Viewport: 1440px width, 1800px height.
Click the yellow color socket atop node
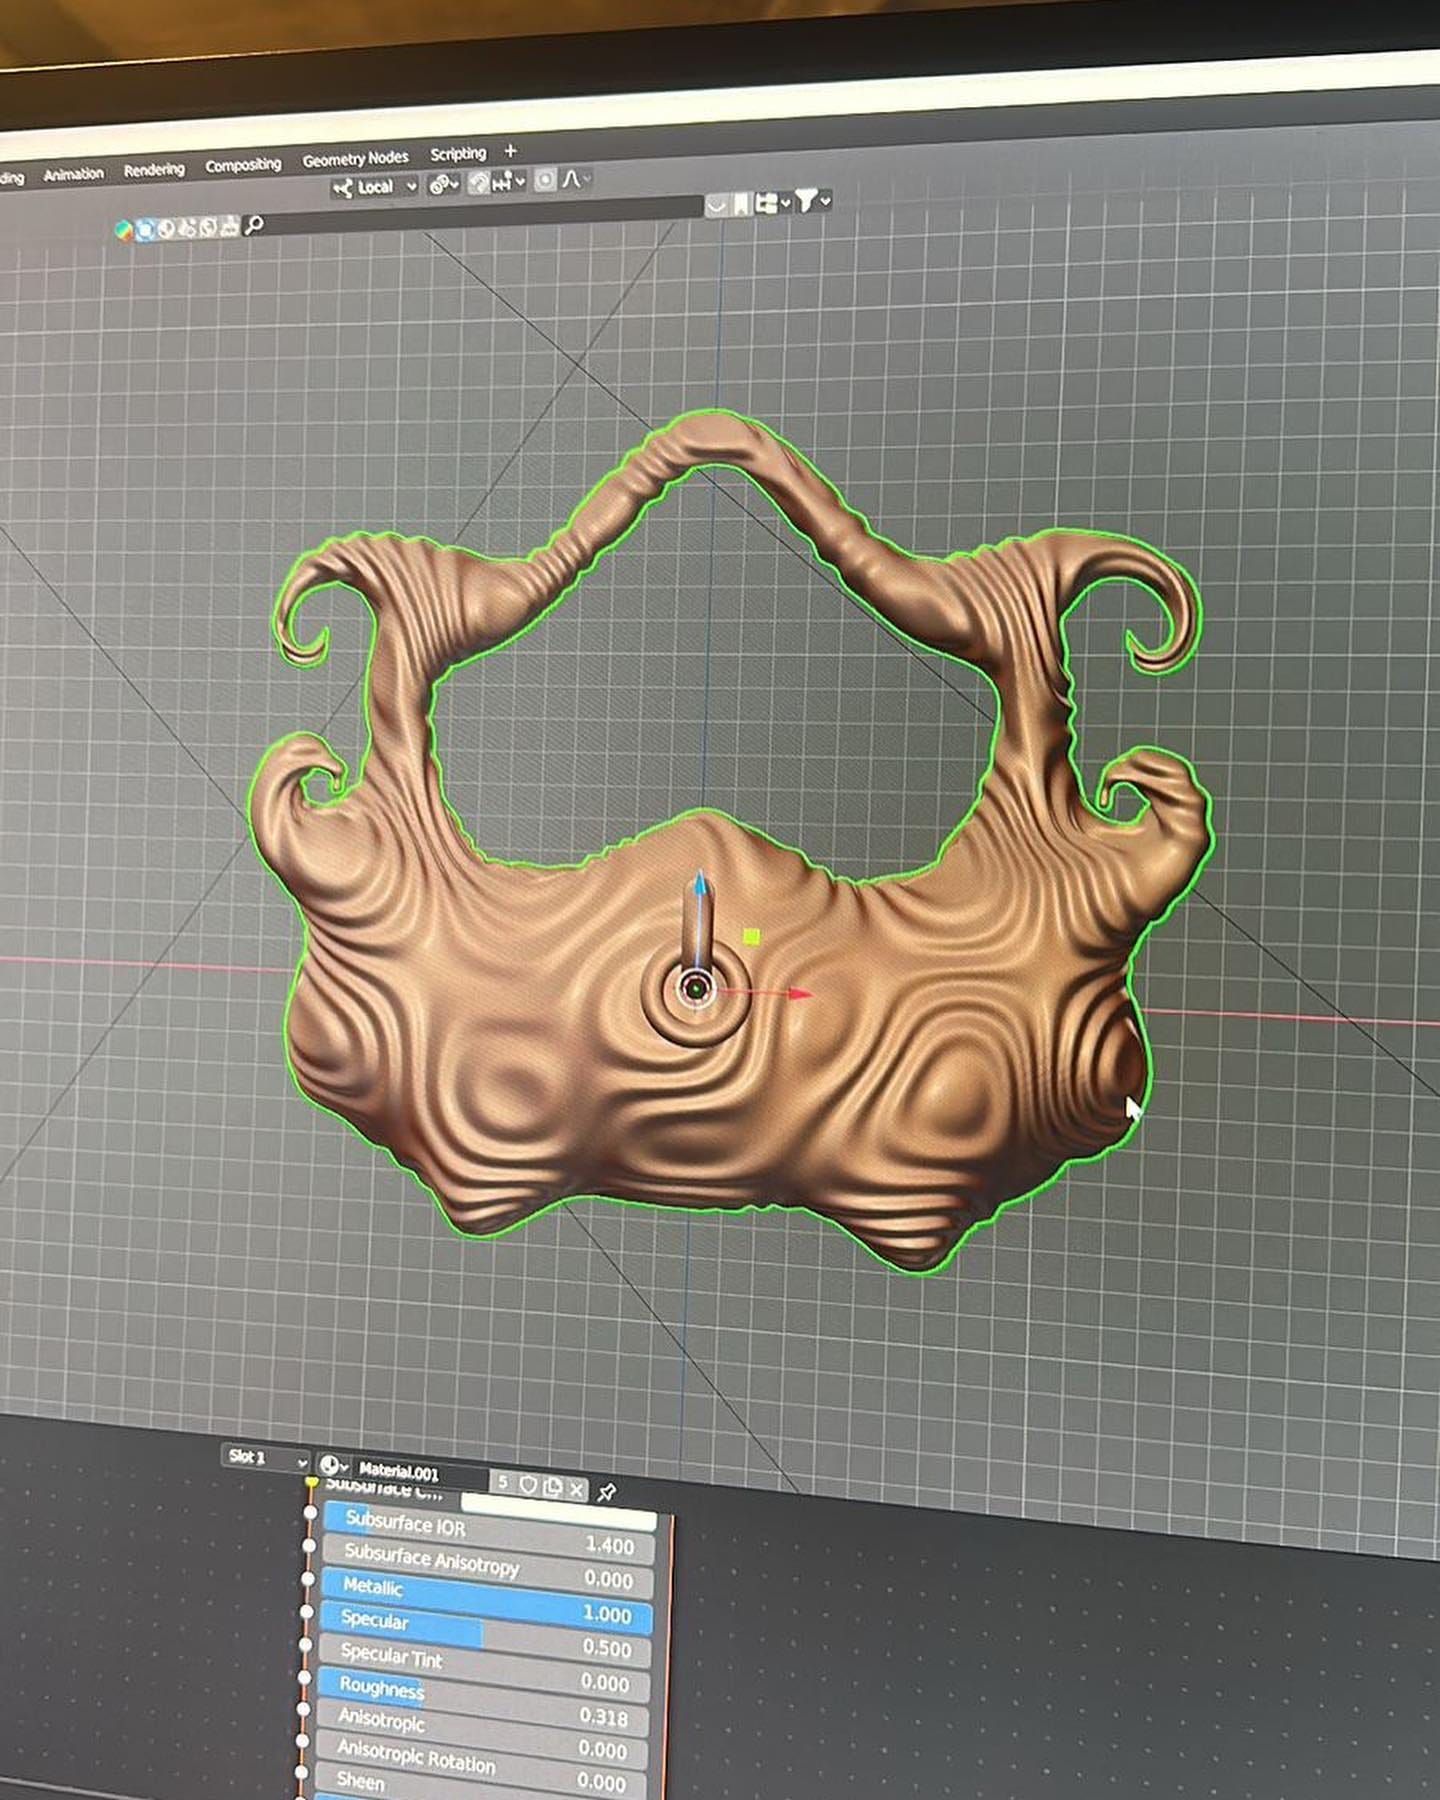coord(312,1481)
